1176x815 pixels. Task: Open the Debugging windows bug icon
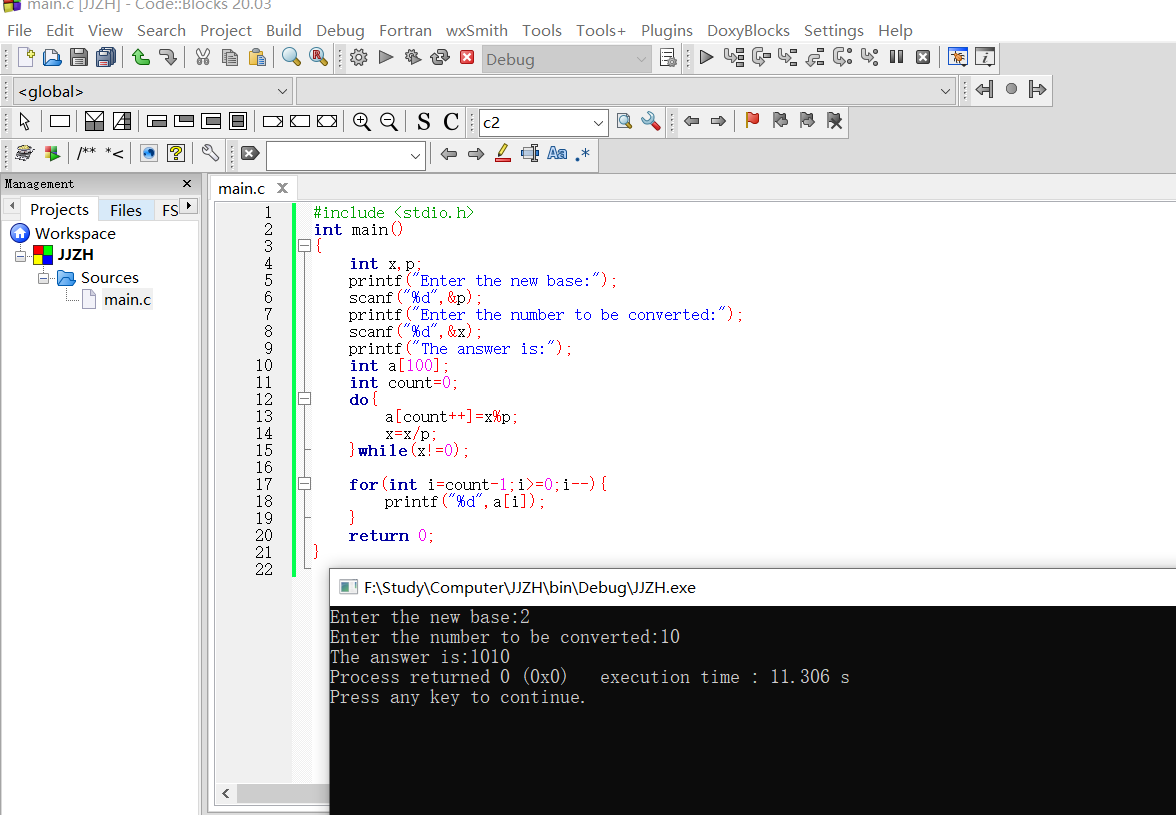(957, 58)
